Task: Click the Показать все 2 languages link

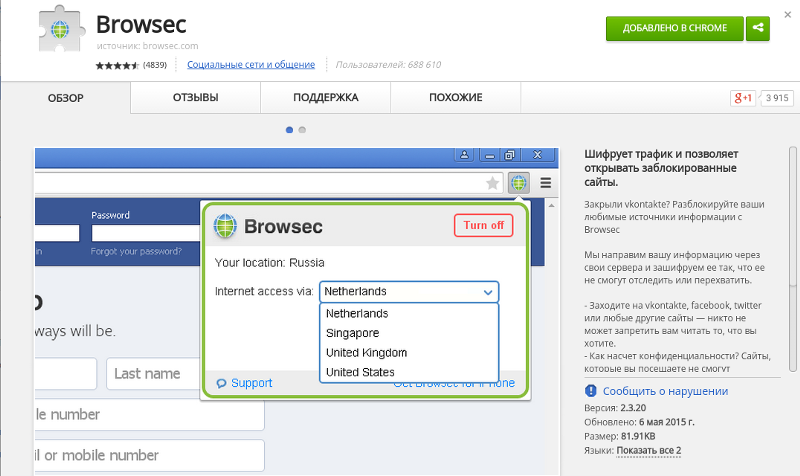Action: [648, 450]
